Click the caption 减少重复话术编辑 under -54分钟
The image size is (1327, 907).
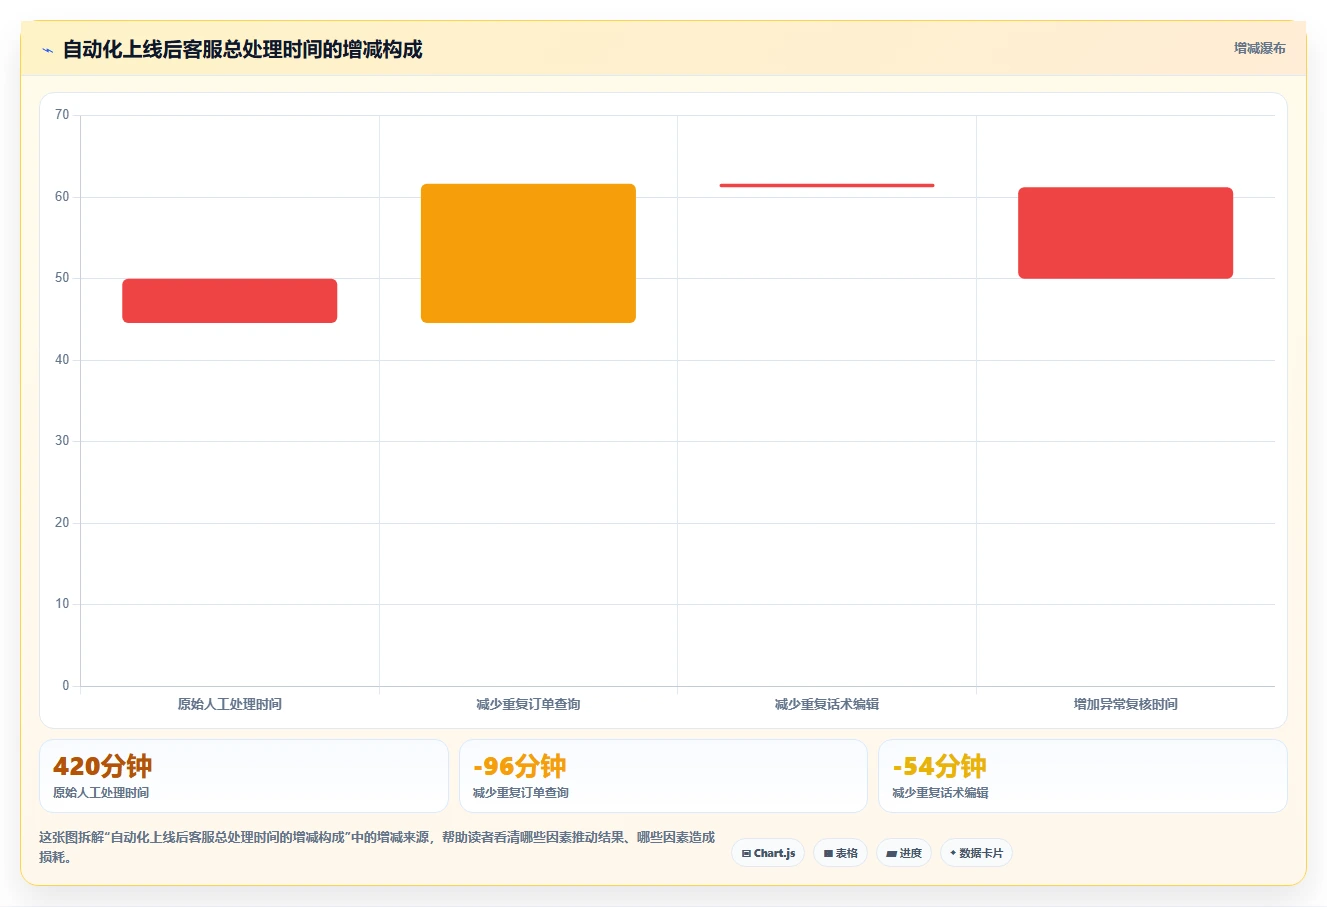point(940,793)
